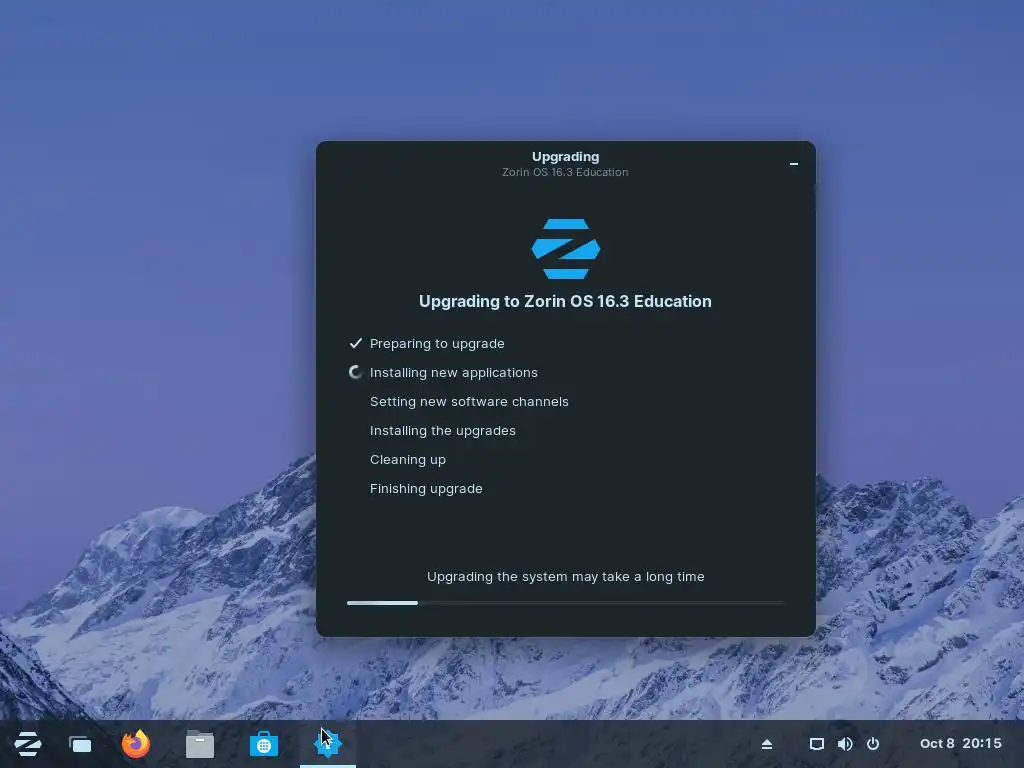Open the Software store taskbar icon
Image resolution: width=1024 pixels, height=768 pixels.
coord(264,744)
